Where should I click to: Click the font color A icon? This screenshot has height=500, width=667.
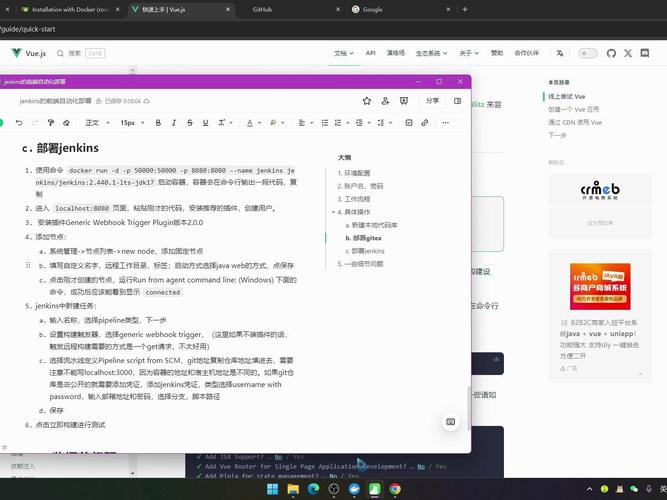pos(250,123)
